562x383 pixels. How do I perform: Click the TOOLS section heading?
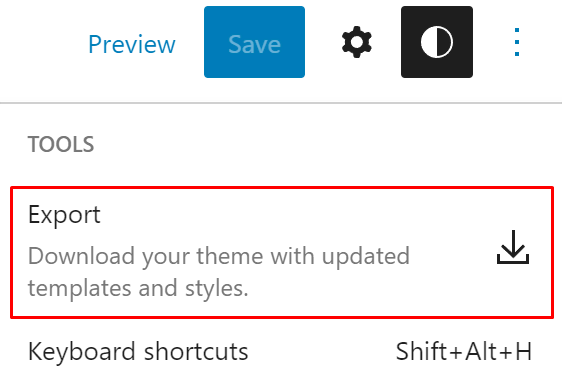[61, 144]
